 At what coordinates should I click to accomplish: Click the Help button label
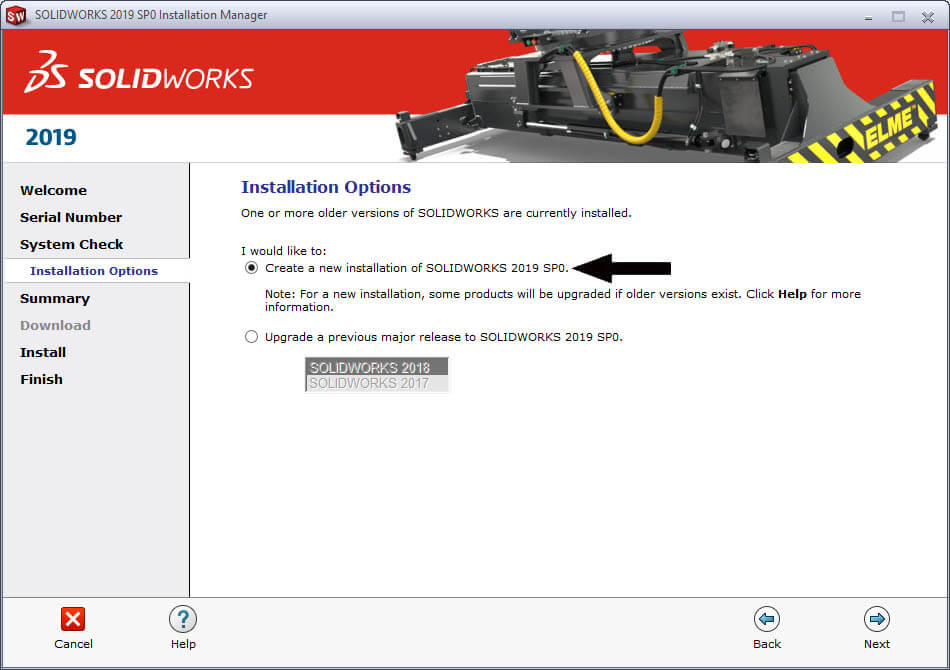tap(183, 644)
